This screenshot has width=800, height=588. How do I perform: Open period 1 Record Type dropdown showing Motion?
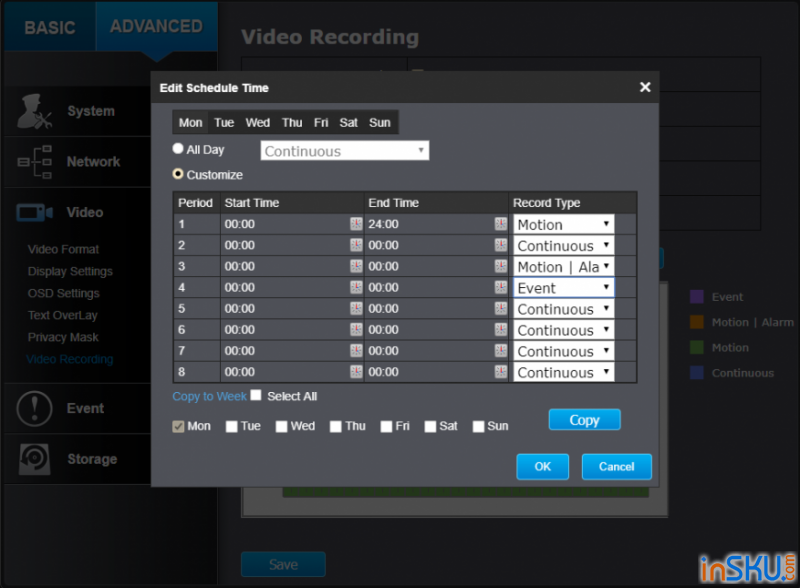click(564, 224)
